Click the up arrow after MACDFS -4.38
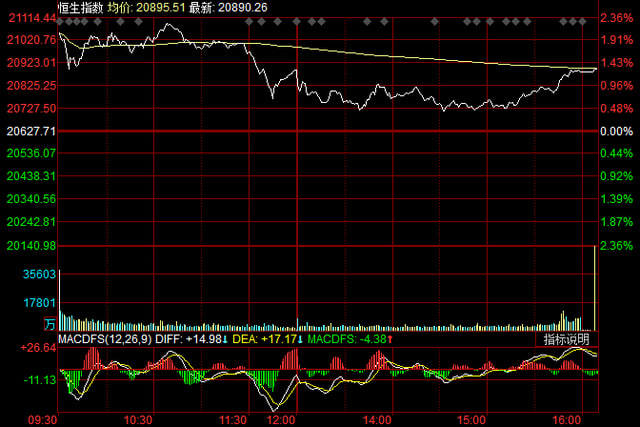This screenshot has width=640, height=427. (x=389, y=340)
